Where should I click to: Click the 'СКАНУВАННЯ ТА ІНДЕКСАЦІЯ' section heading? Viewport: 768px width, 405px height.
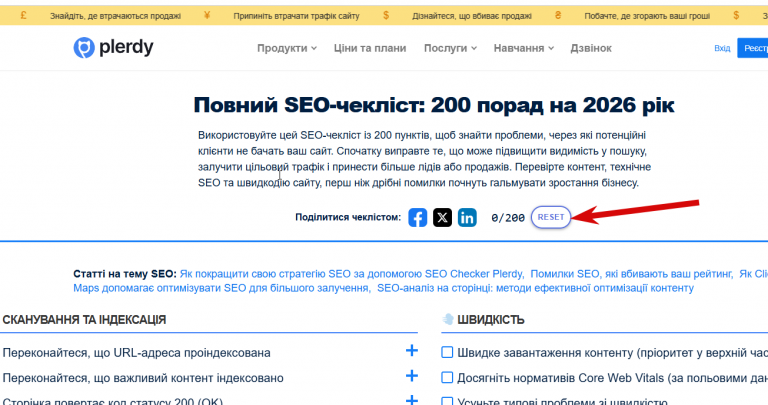point(84,320)
